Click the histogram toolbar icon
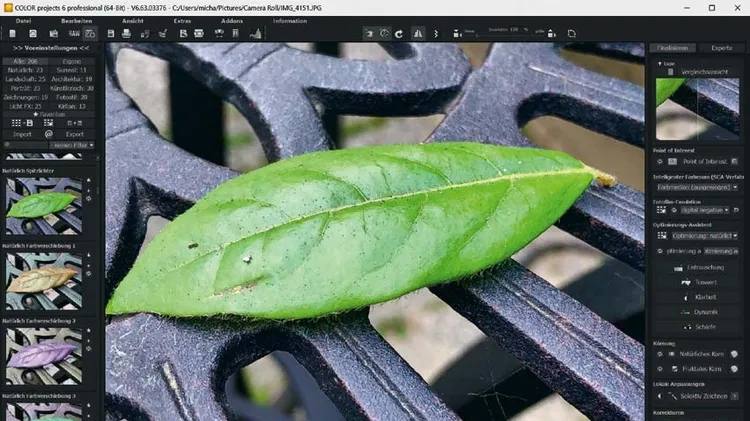This screenshot has height=421, width=750. click(255, 33)
